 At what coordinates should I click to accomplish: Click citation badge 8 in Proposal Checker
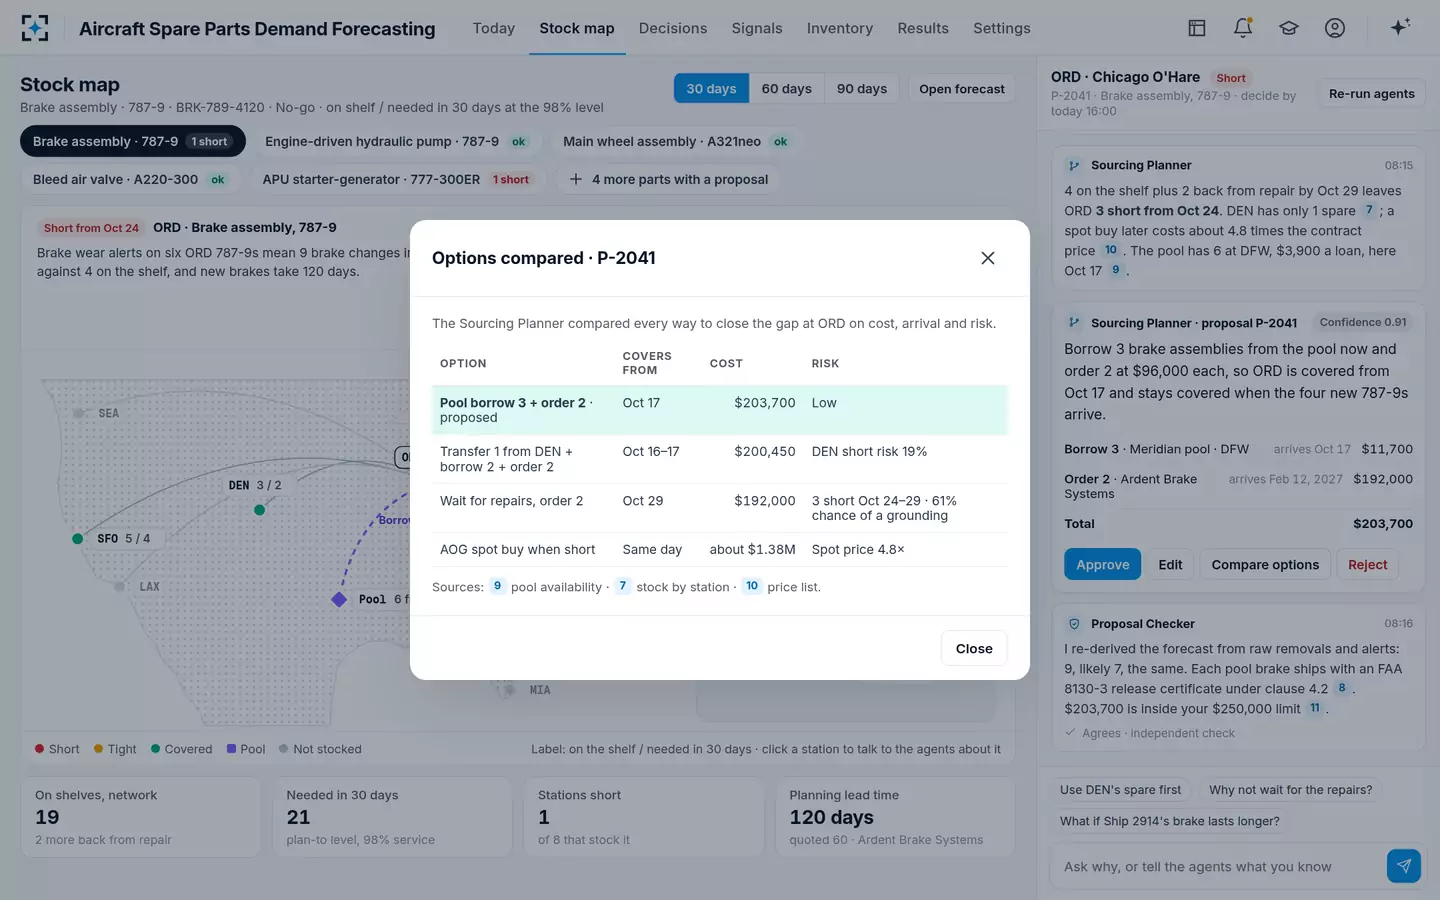[x=1342, y=688]
